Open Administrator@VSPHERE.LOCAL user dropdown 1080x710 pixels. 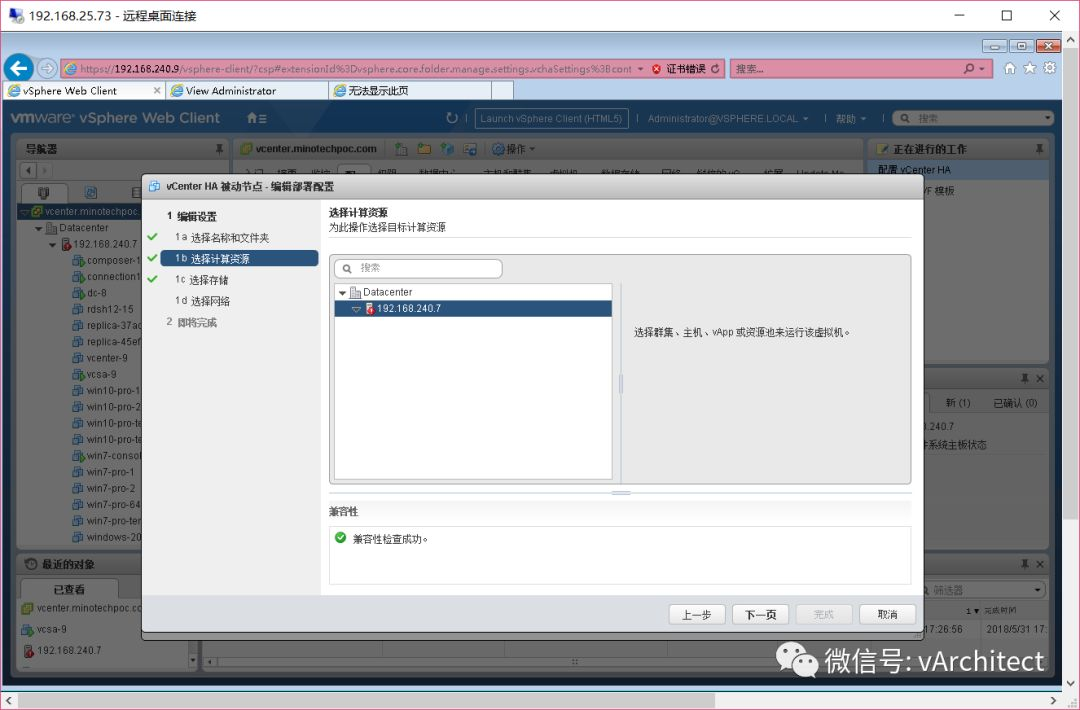(x=728, y=118)
